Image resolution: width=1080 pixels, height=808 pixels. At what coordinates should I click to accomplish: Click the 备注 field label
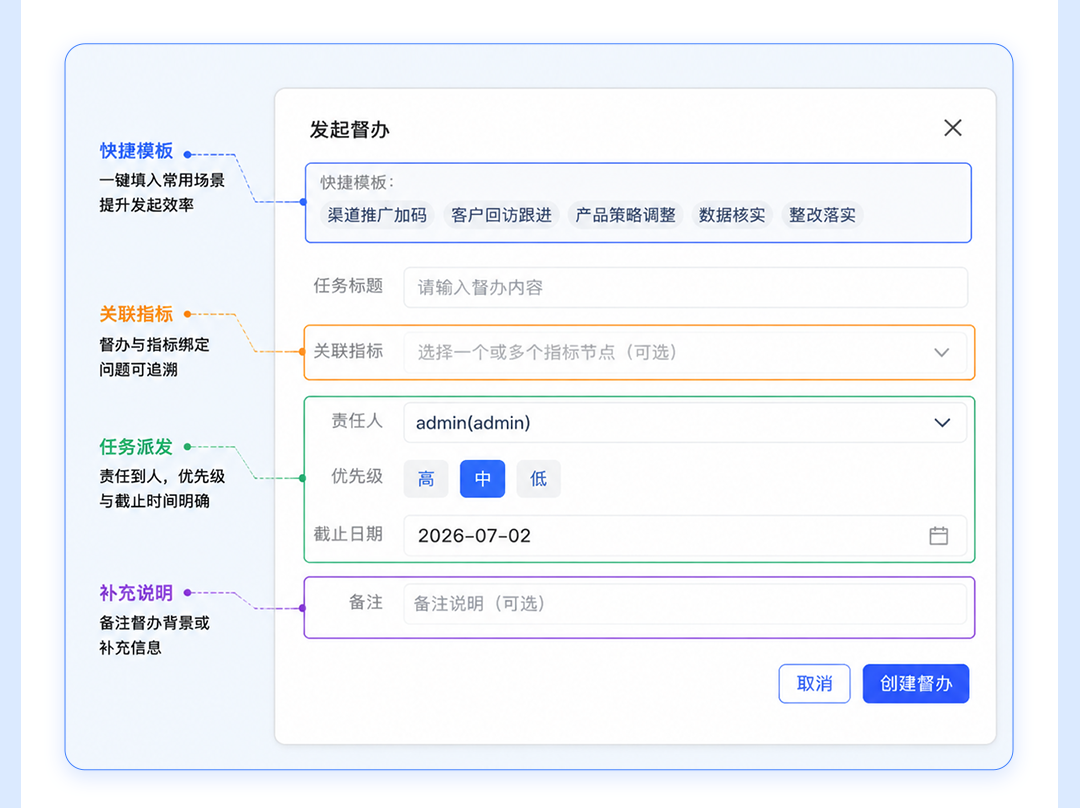click(366, 602)
